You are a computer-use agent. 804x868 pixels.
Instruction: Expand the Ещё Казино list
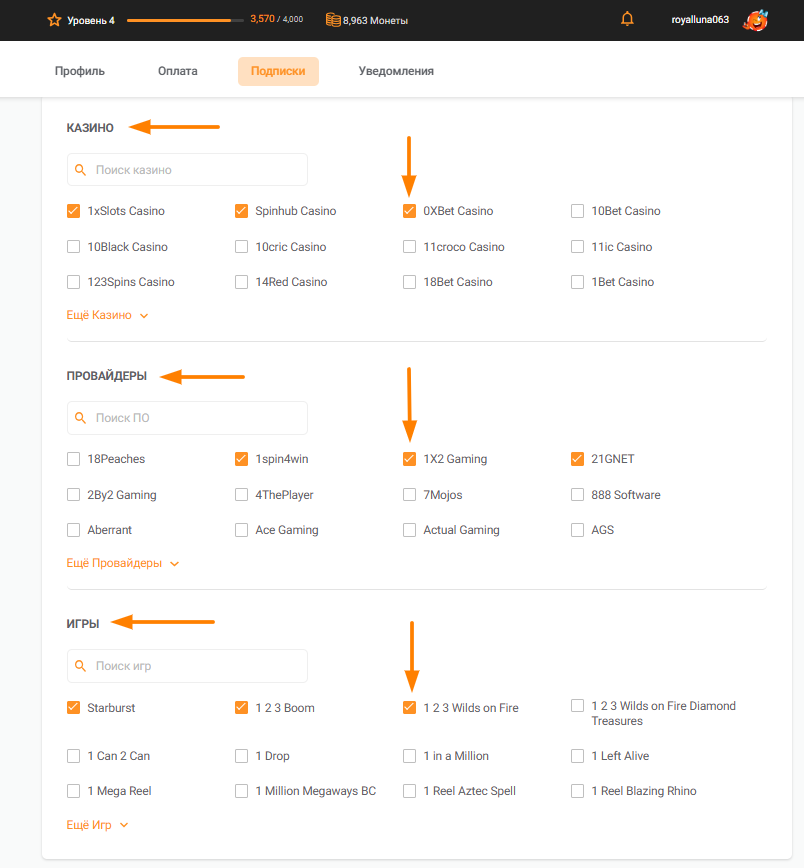click(x=107, y=315)
